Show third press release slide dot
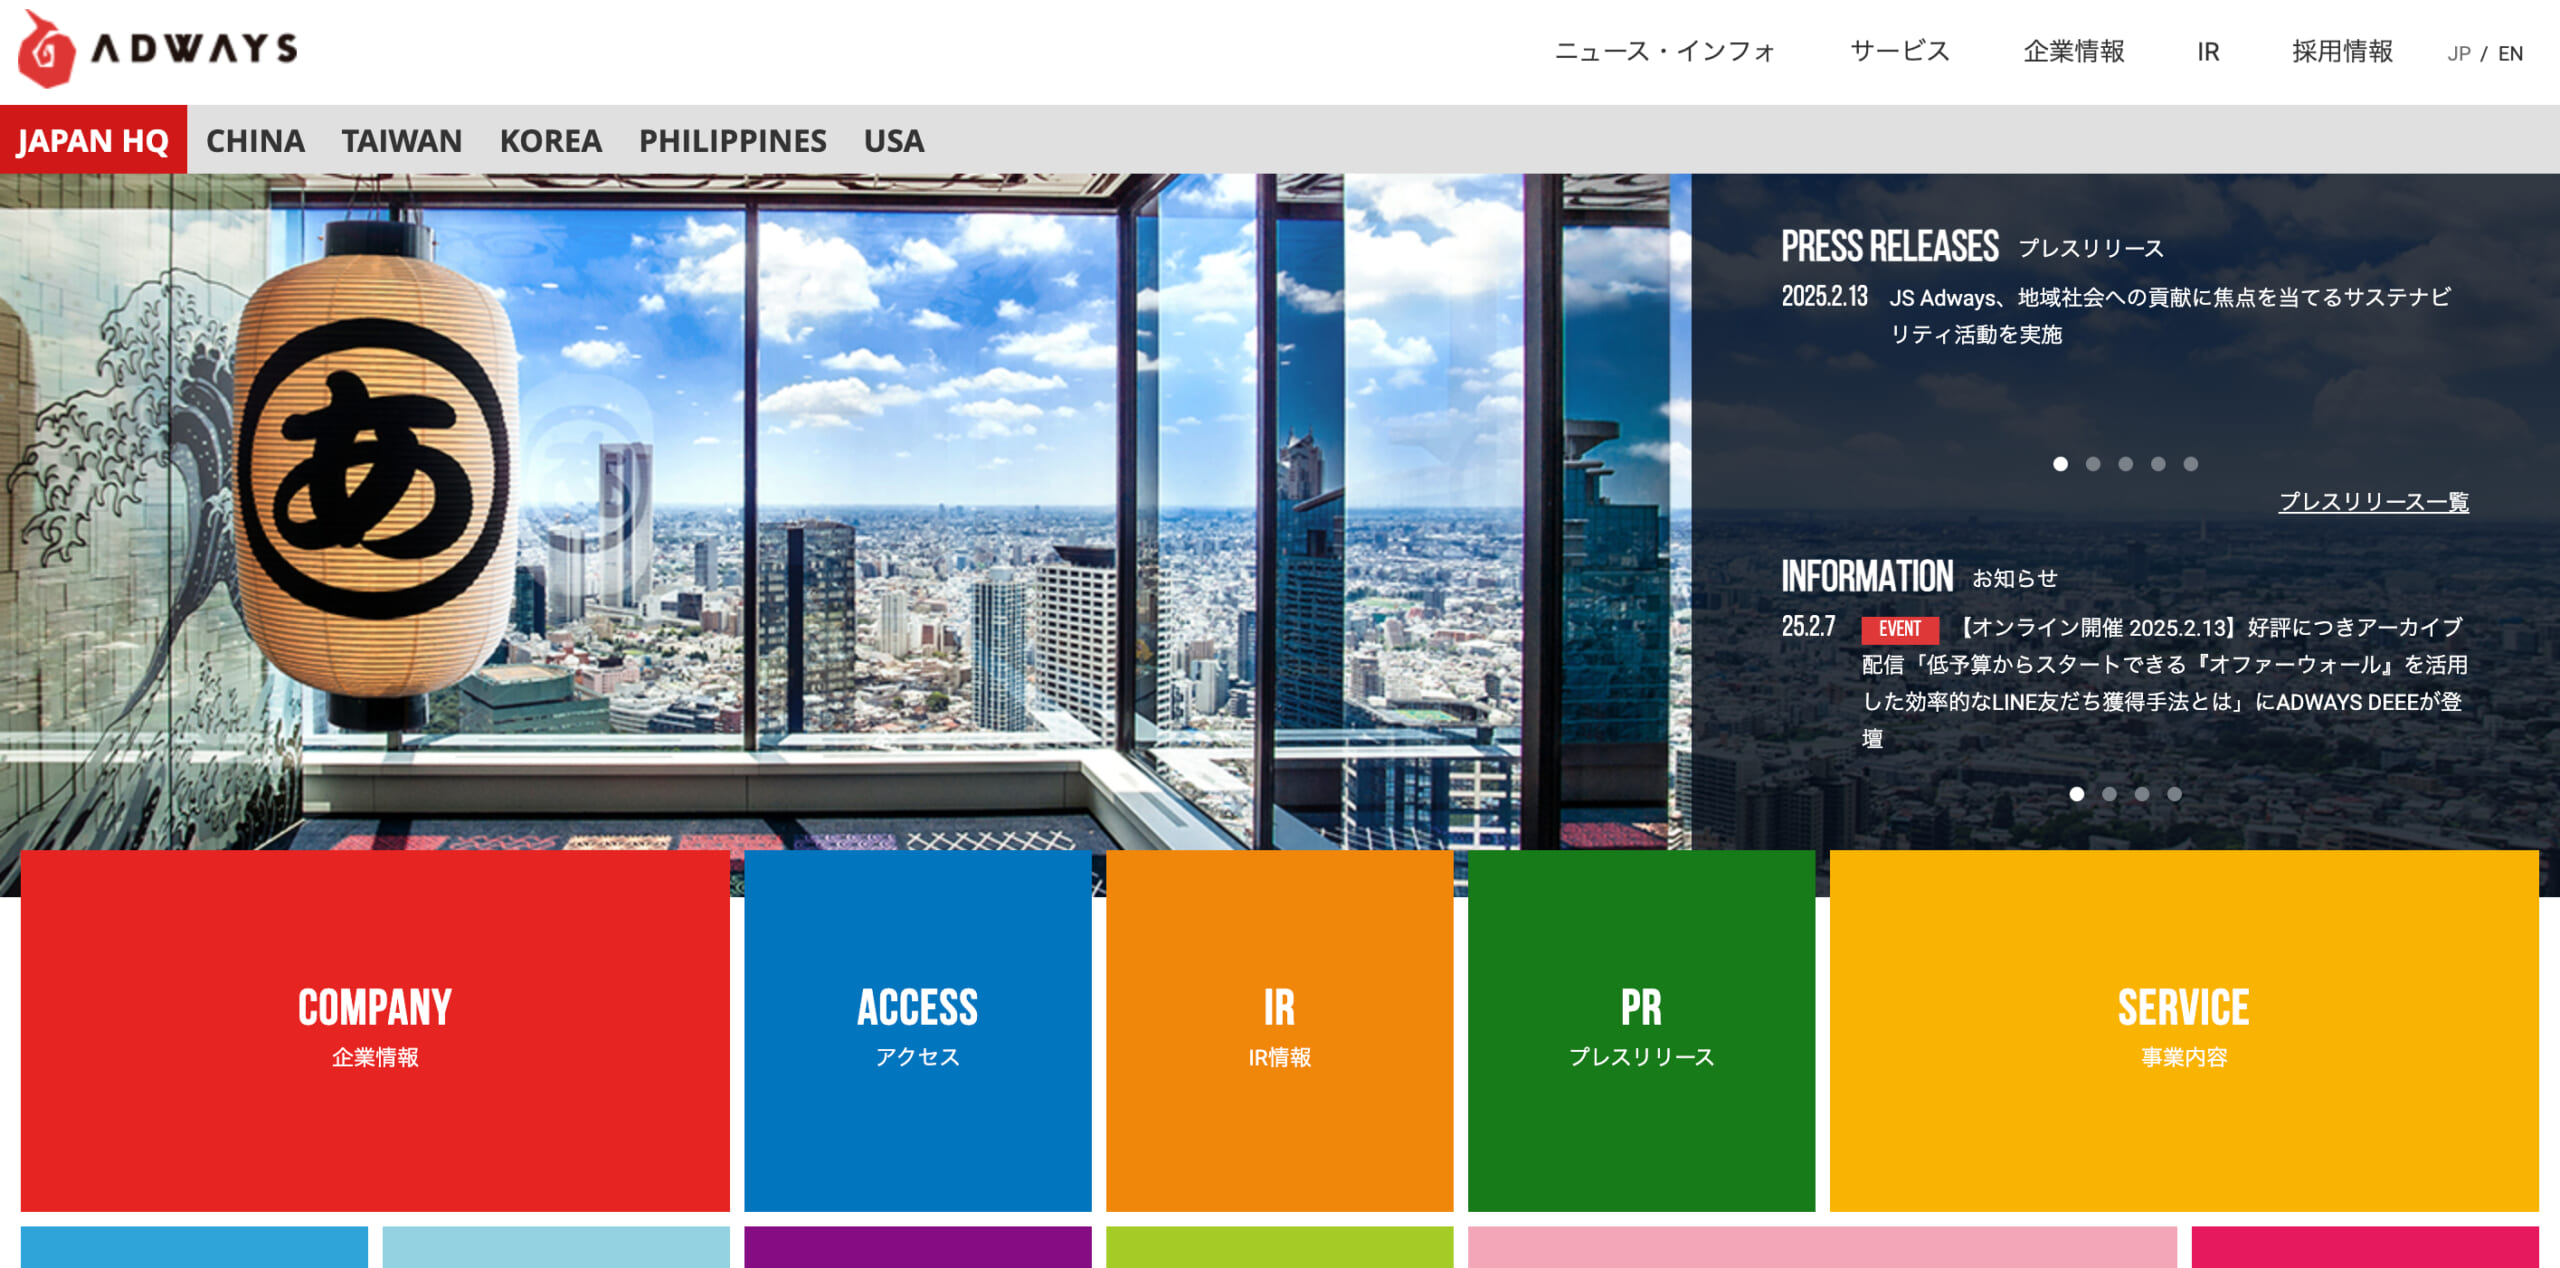 2126,464
